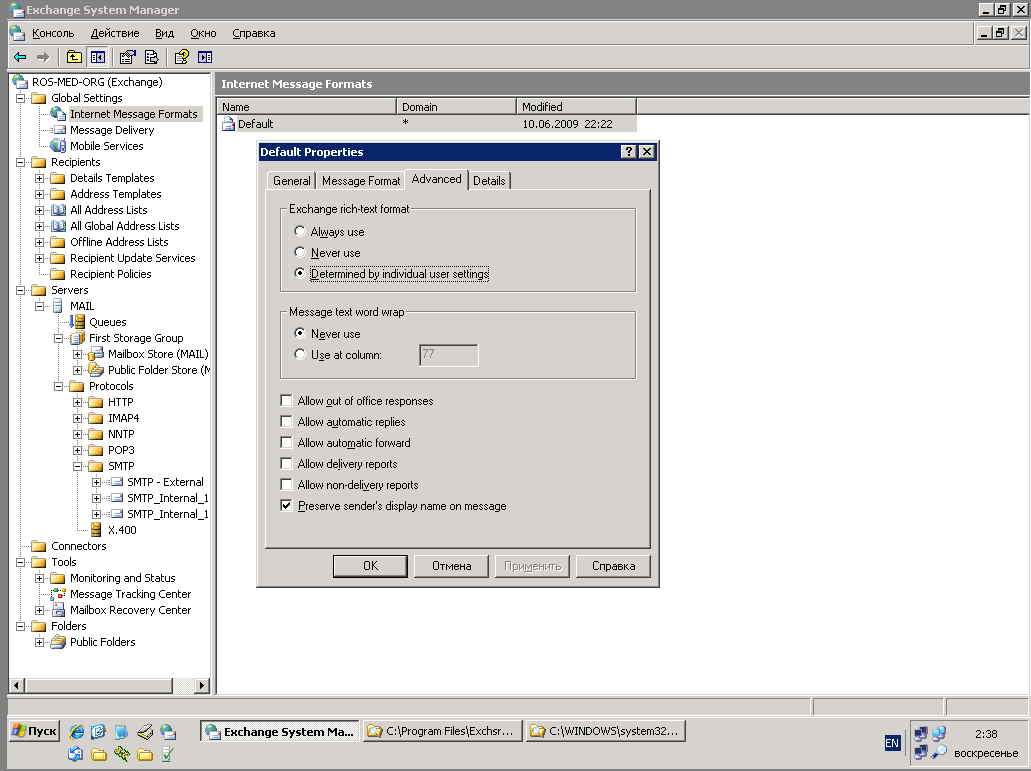This screenshot has width=1031, height=771.
Task: Select the Mobile Services node icon
Action: click(59, 146)
